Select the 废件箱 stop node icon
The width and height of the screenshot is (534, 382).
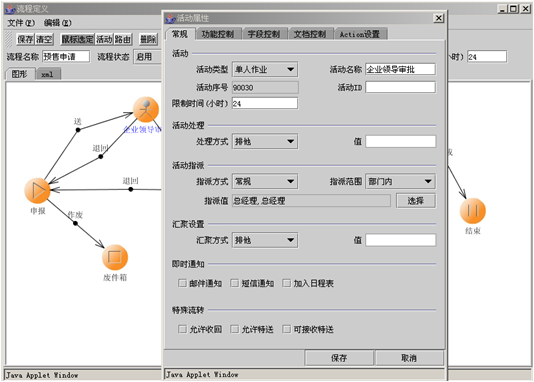(115, 257)
